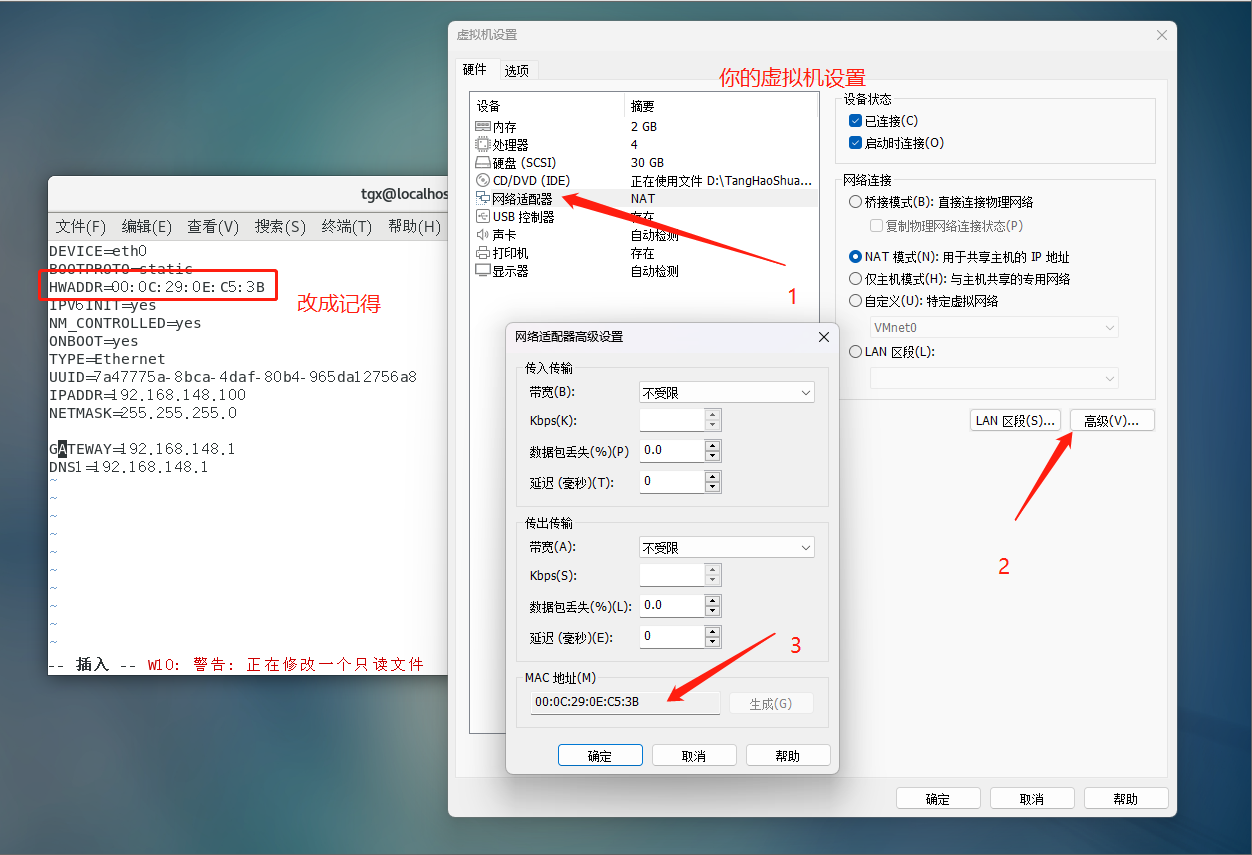Select the USB 控制器 icon
The image size is (1252, 855).
click(x=483, y=217)
